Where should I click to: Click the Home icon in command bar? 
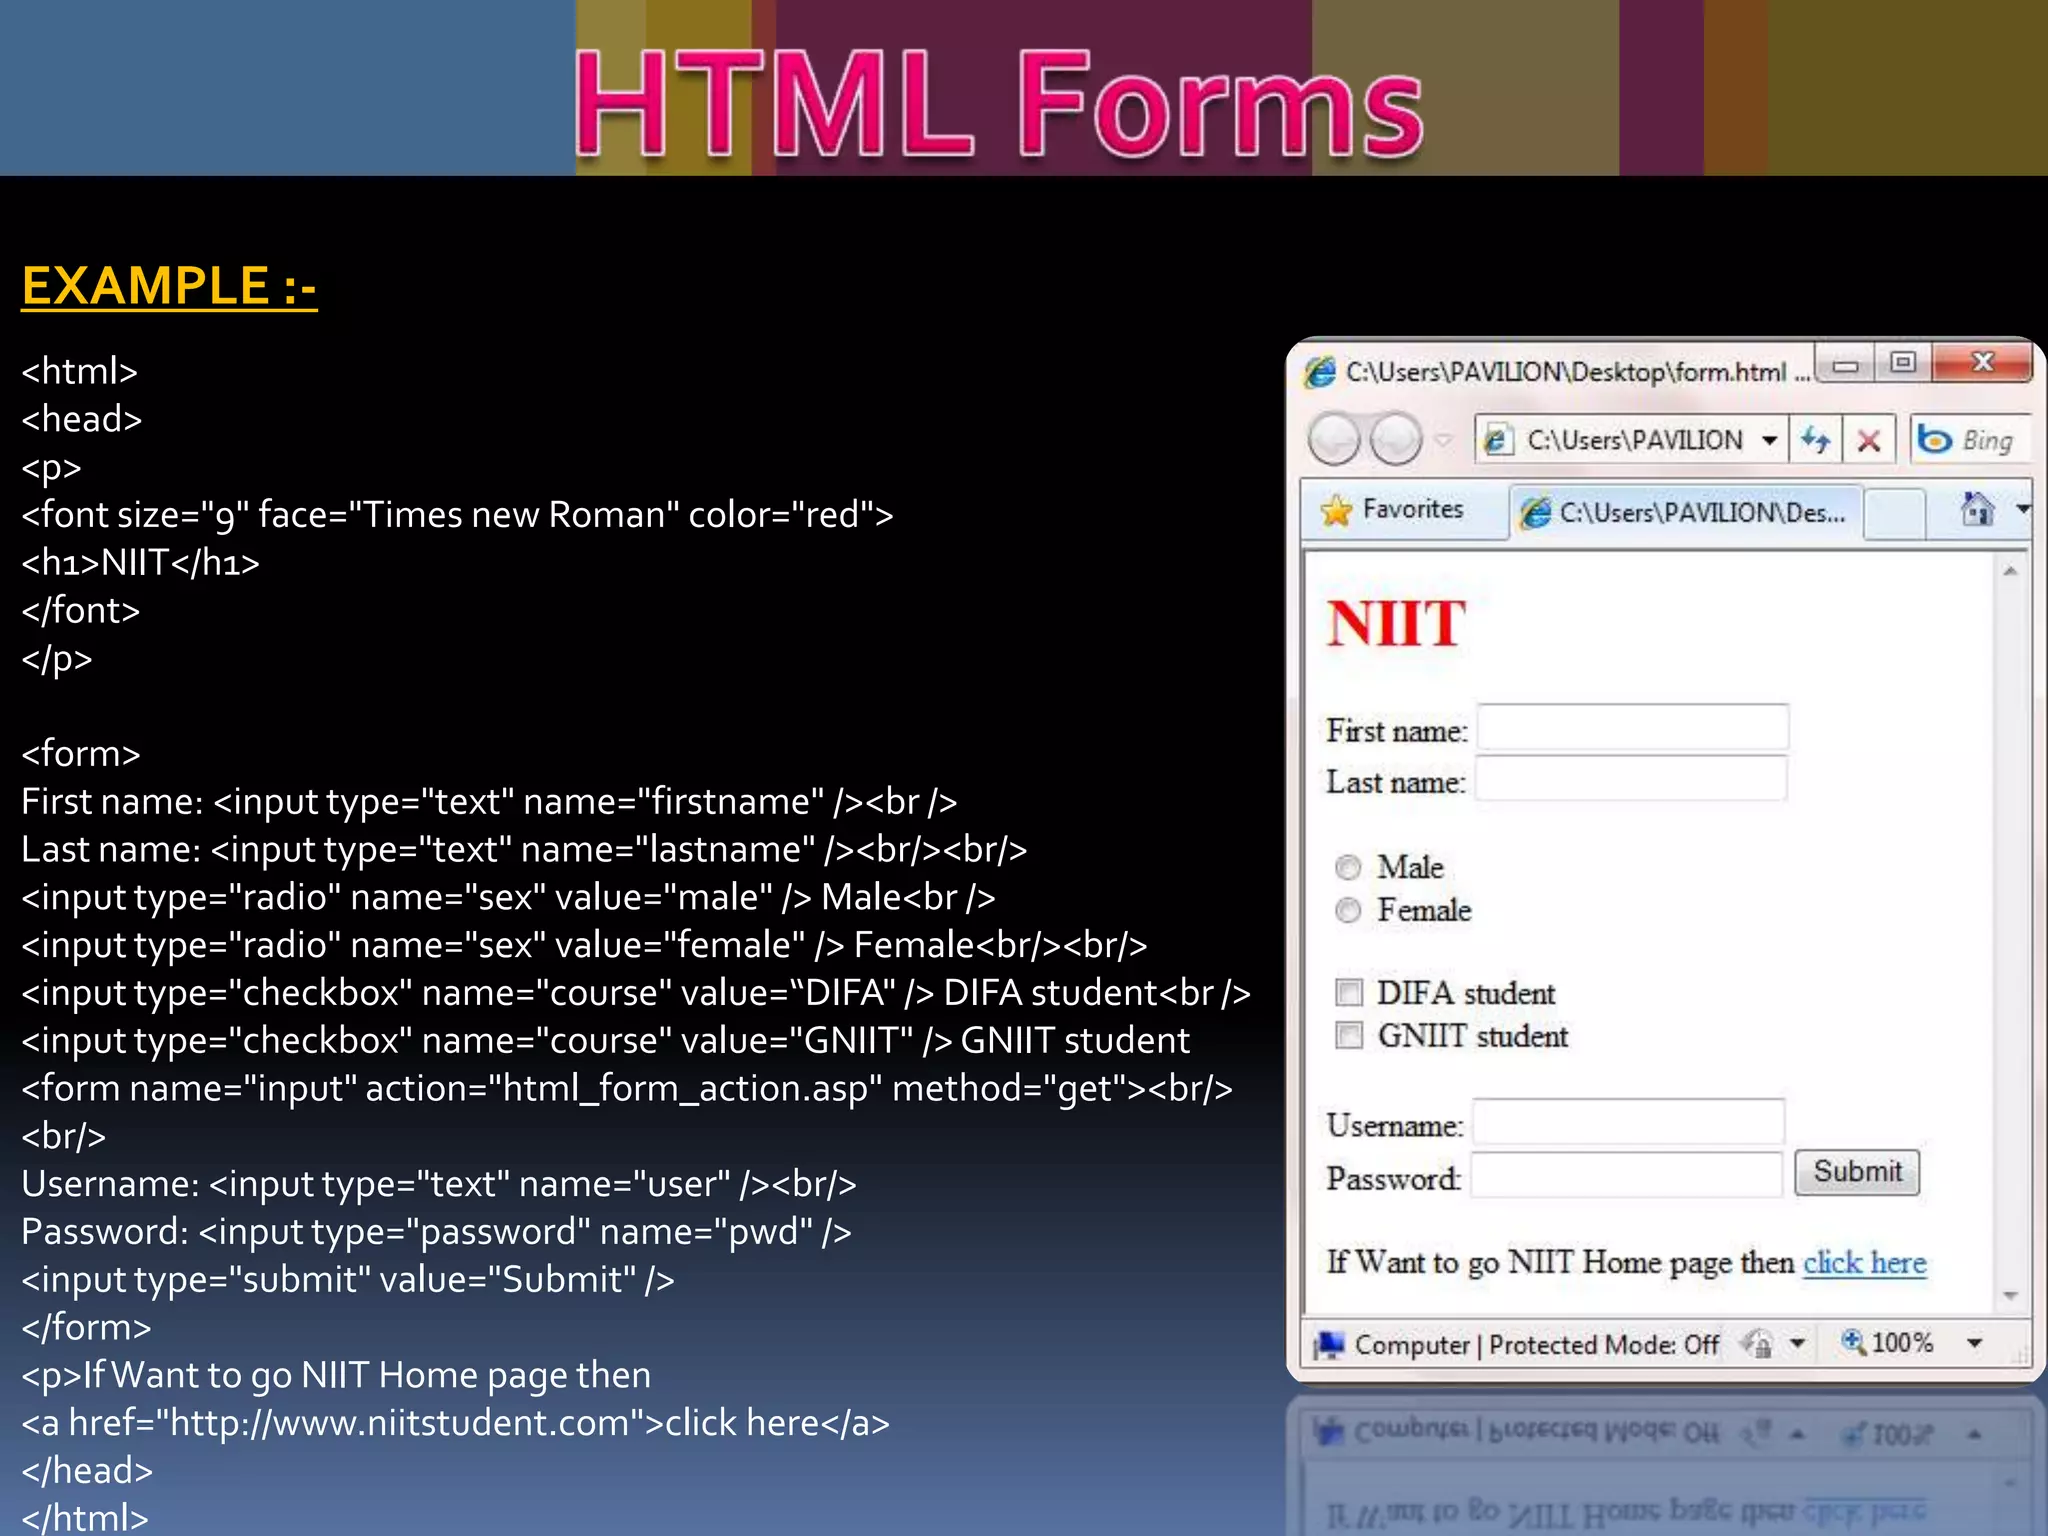coord(1977,510)
